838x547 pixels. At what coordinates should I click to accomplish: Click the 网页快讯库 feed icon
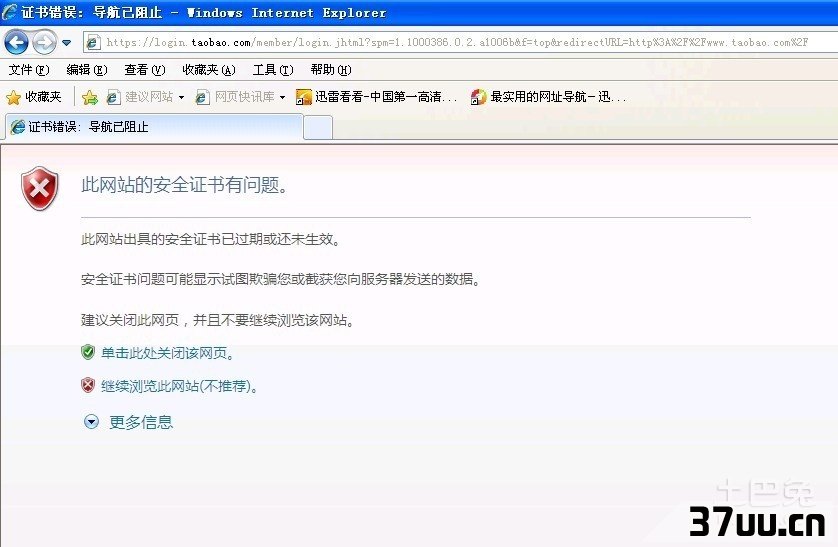pos(202,97)
